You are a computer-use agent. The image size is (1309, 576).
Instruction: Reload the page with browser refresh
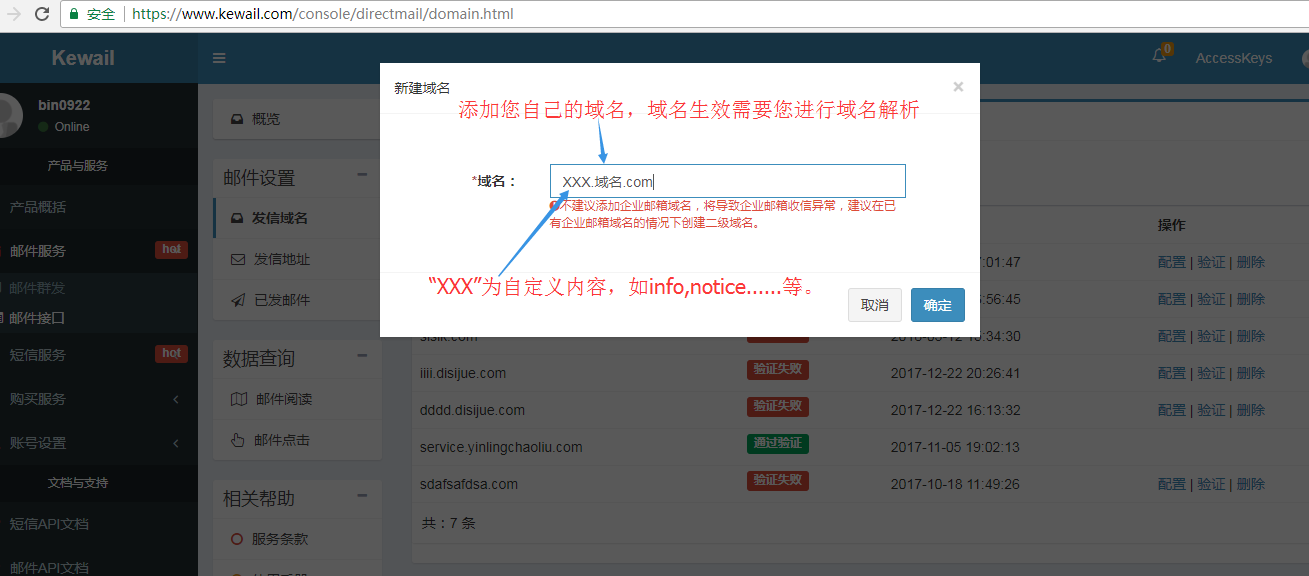(x=42, y=14)
